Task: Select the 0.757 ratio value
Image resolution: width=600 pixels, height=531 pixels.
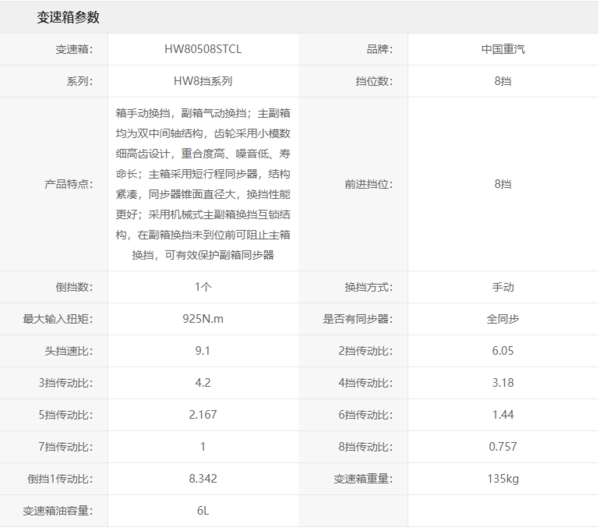Action: 503,447
